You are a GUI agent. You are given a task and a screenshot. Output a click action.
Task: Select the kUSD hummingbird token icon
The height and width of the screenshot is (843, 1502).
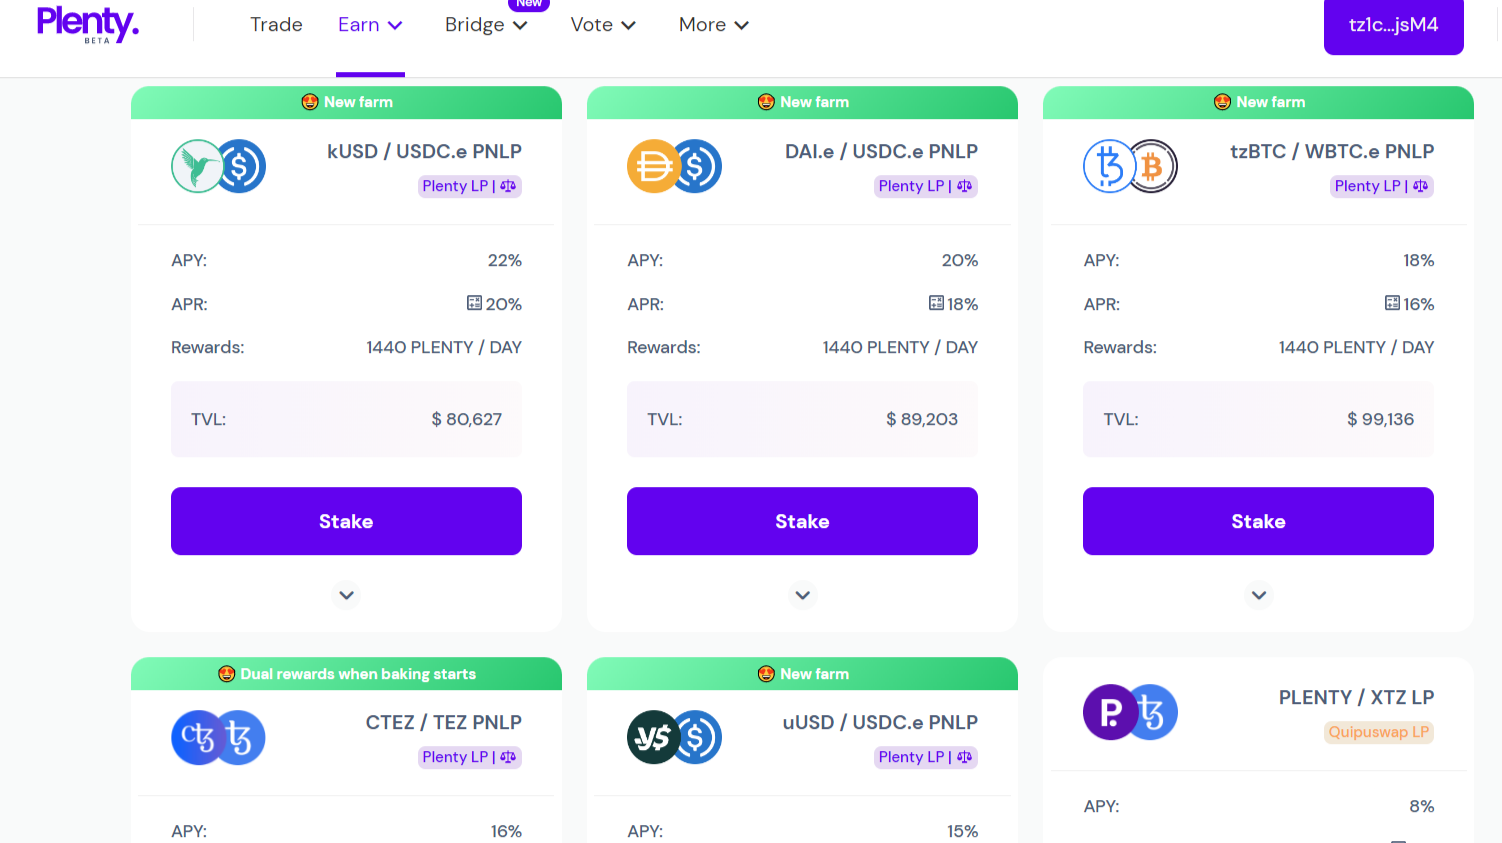point(199,166)
